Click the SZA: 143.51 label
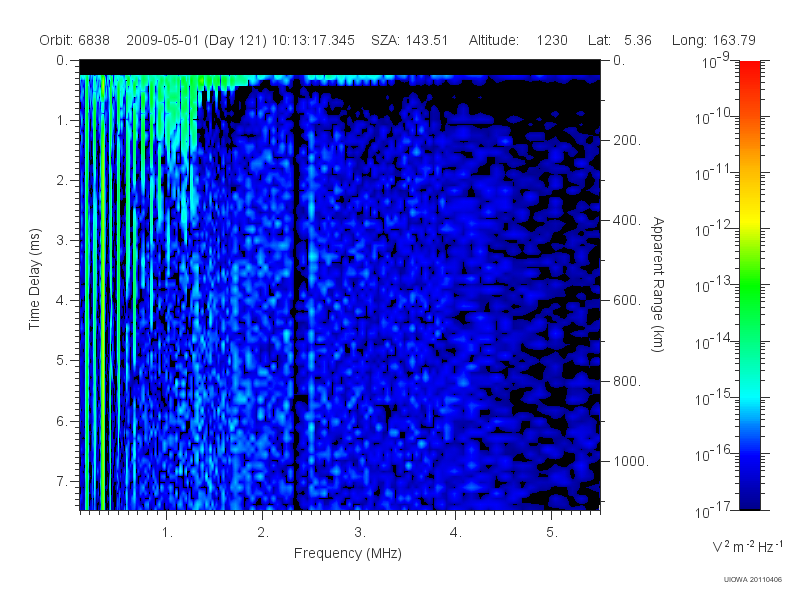800x600 pixels. point(410,40)
